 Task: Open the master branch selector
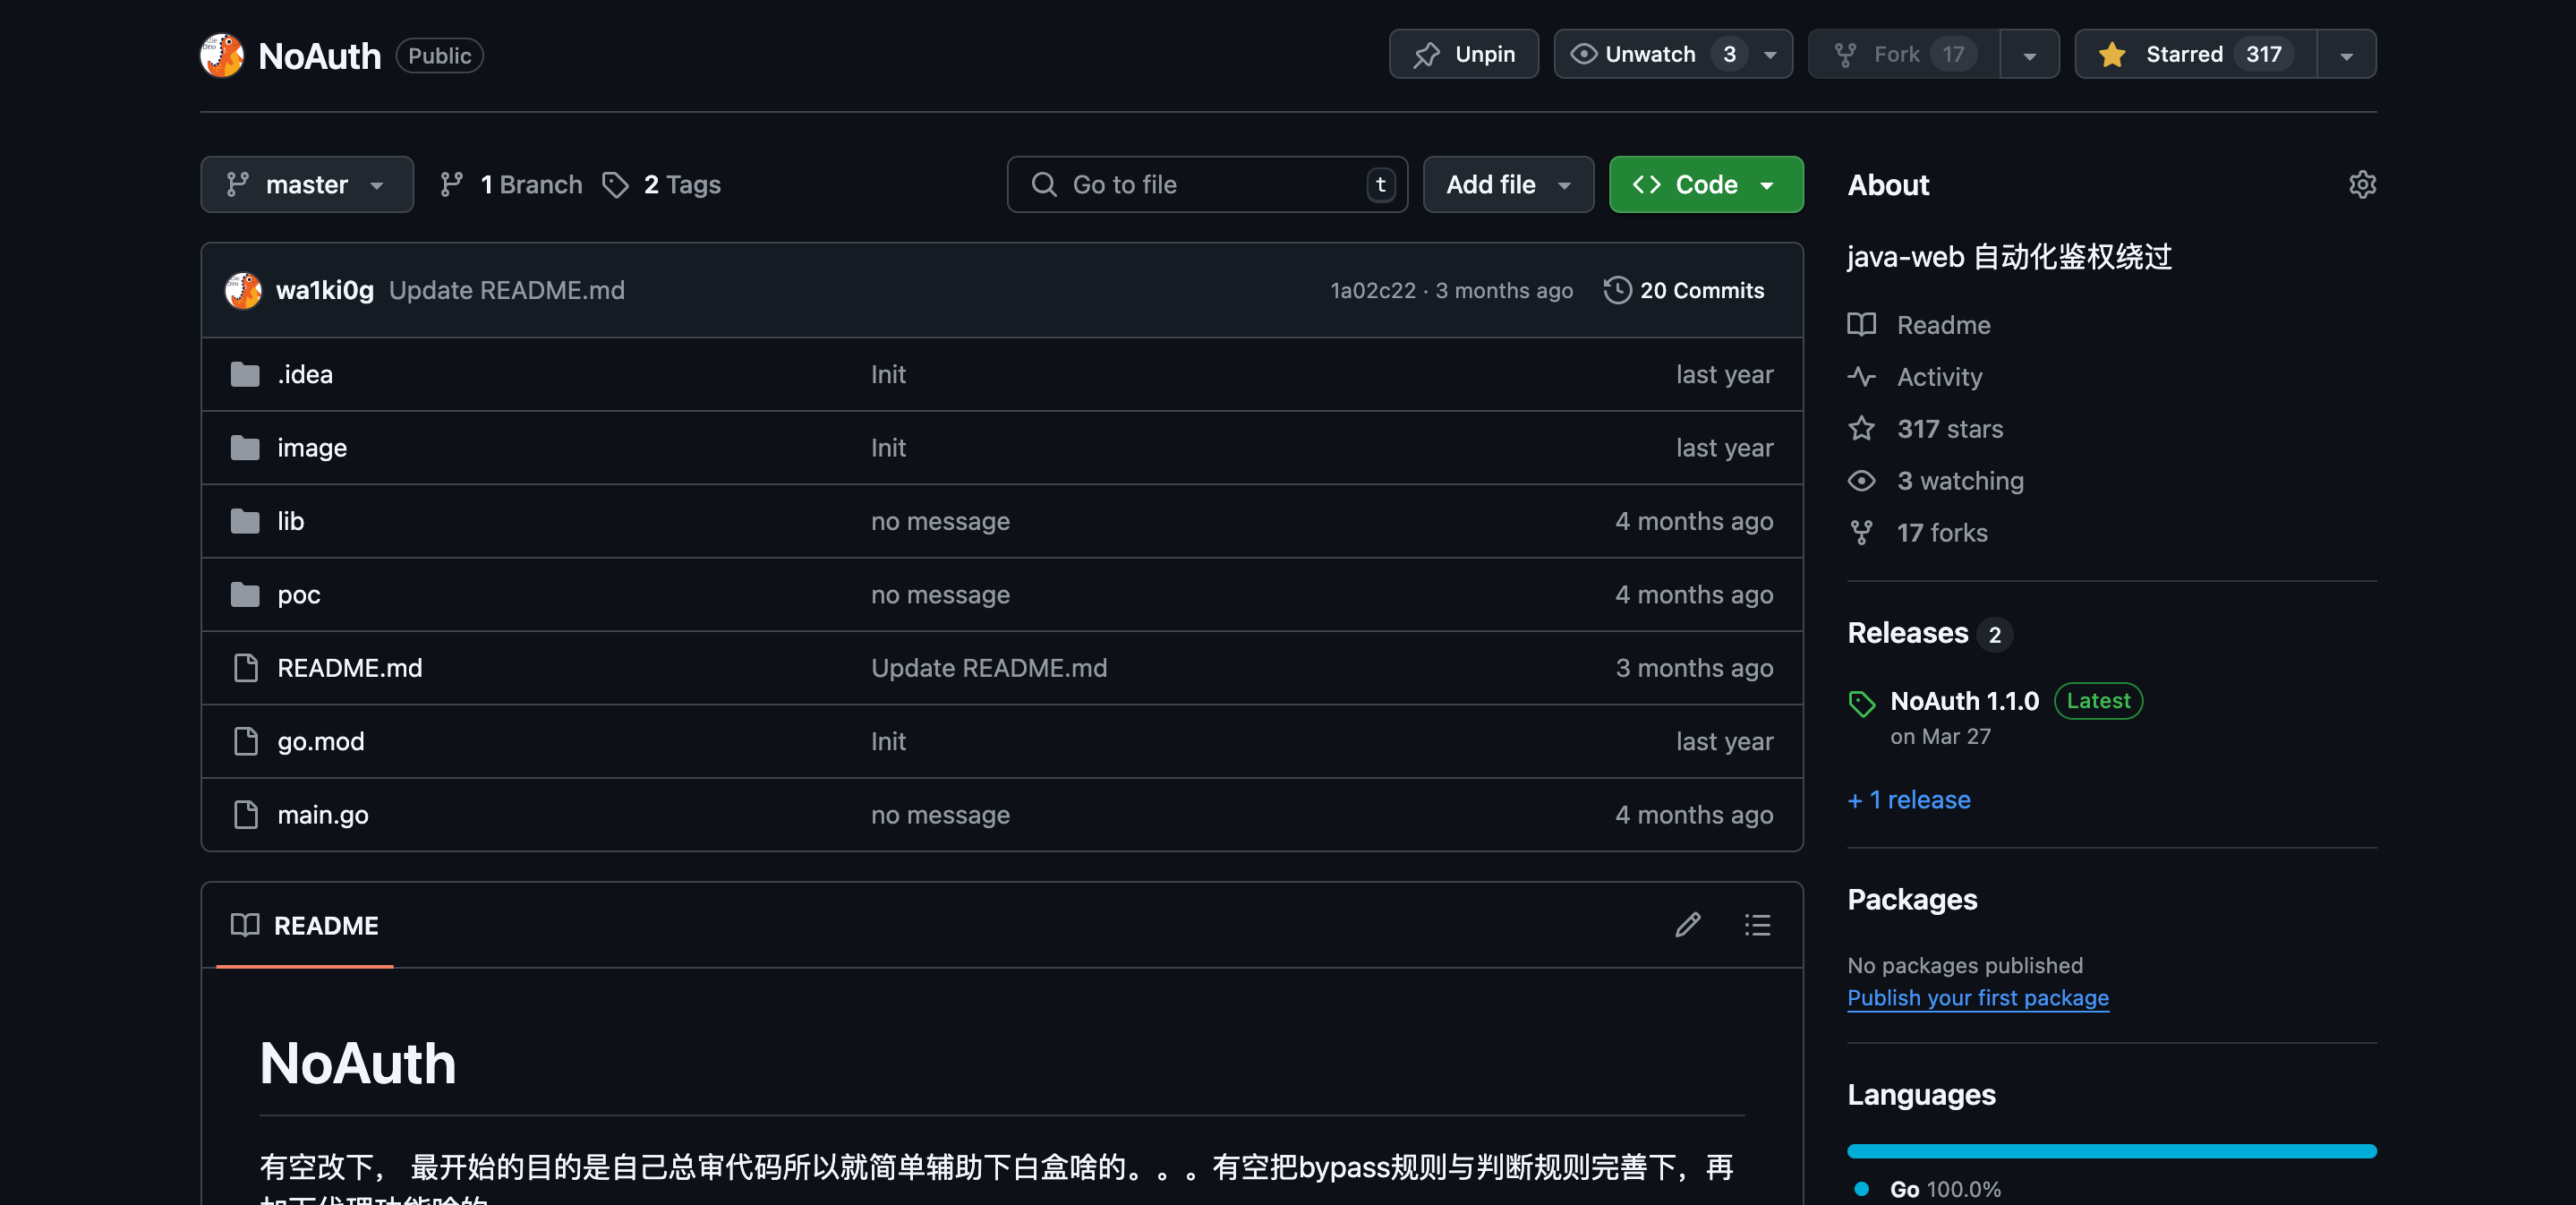pyautogui.click(x=307, y=184)
